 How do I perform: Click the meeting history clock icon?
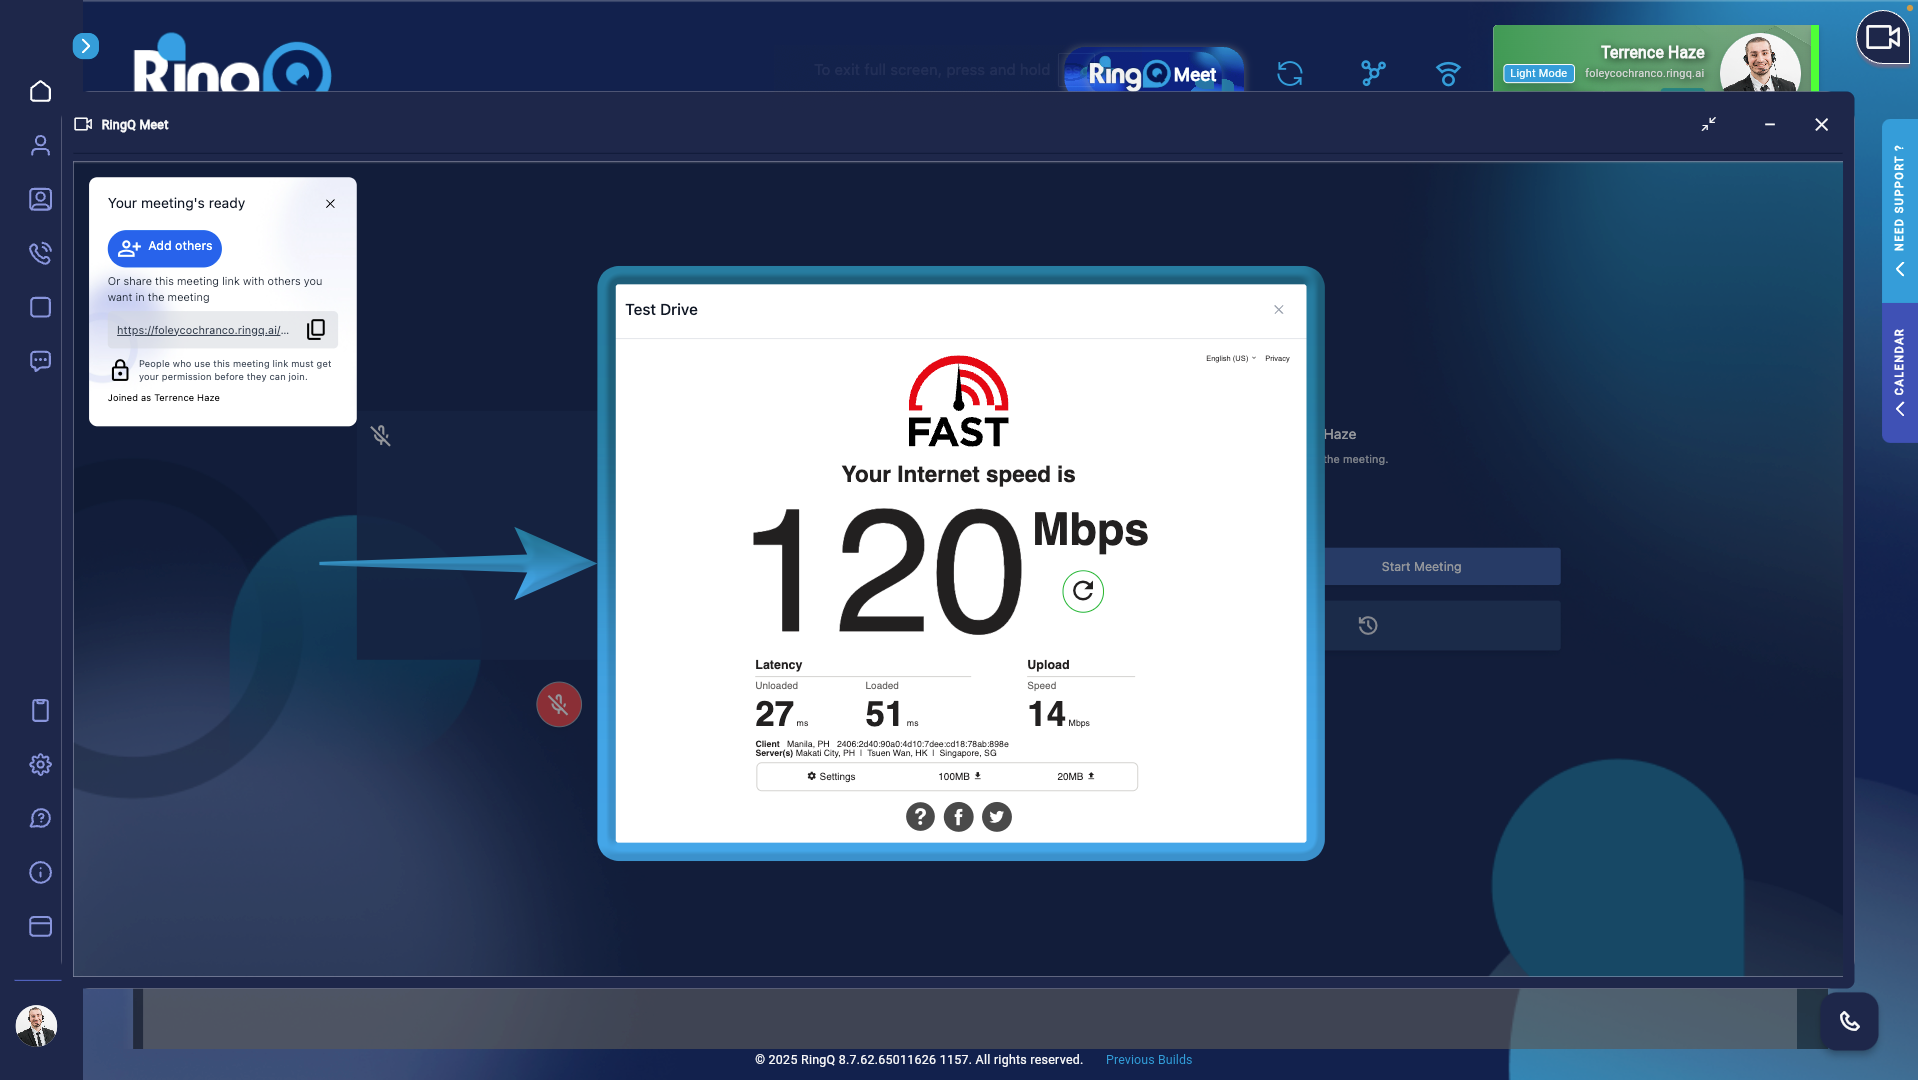coord(1368,626)
